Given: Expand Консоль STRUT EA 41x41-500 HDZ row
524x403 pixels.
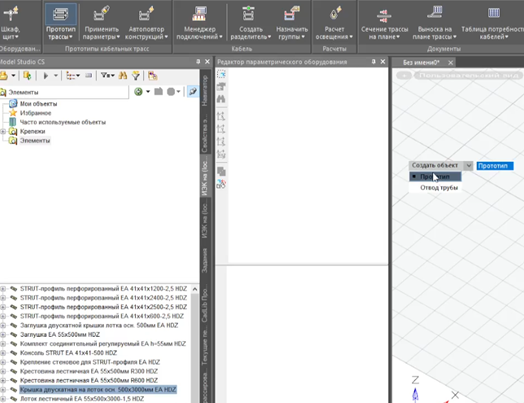Looking at the screenshot, I should [x=3, y=353].
